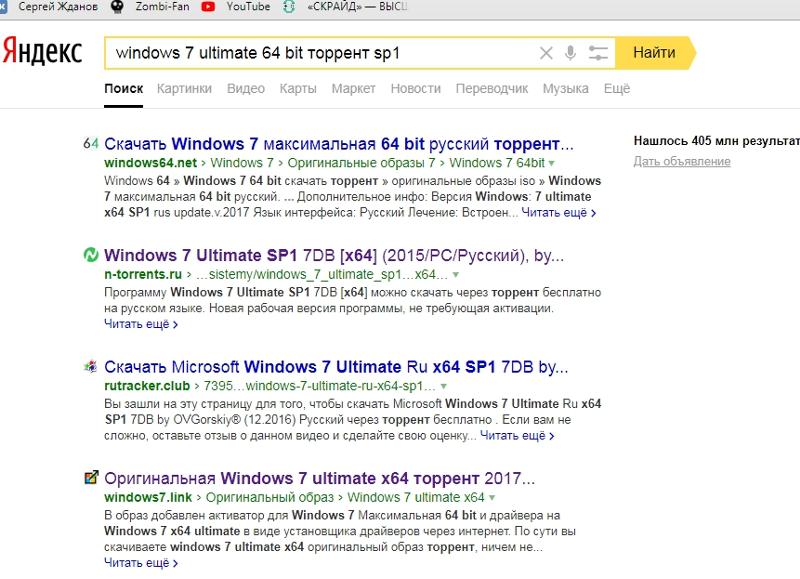Open the «СКРАЙД» bookmark icon
Image resolution: width=800 pixels, height=579 pixels.
tap(289, 7)
